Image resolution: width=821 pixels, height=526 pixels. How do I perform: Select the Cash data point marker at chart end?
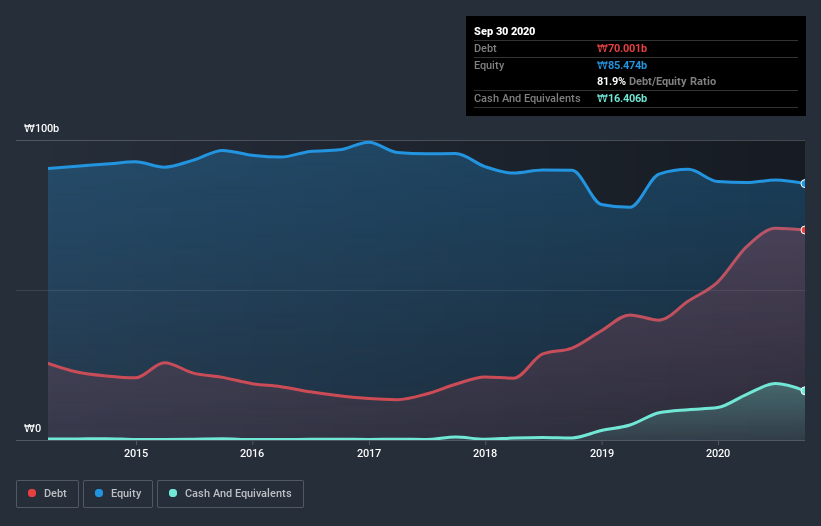pos(803,391)
